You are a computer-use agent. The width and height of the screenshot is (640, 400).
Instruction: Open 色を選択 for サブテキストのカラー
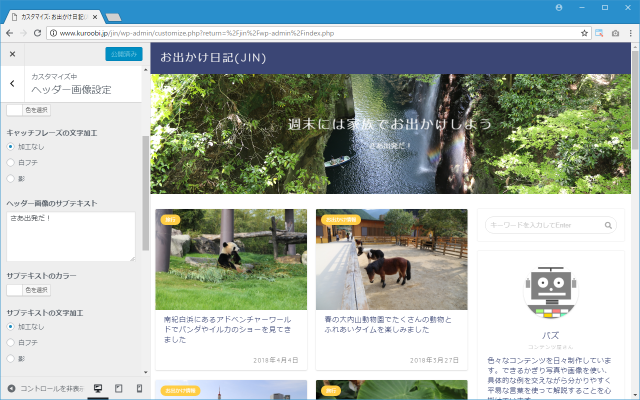[x=36, y=290]
